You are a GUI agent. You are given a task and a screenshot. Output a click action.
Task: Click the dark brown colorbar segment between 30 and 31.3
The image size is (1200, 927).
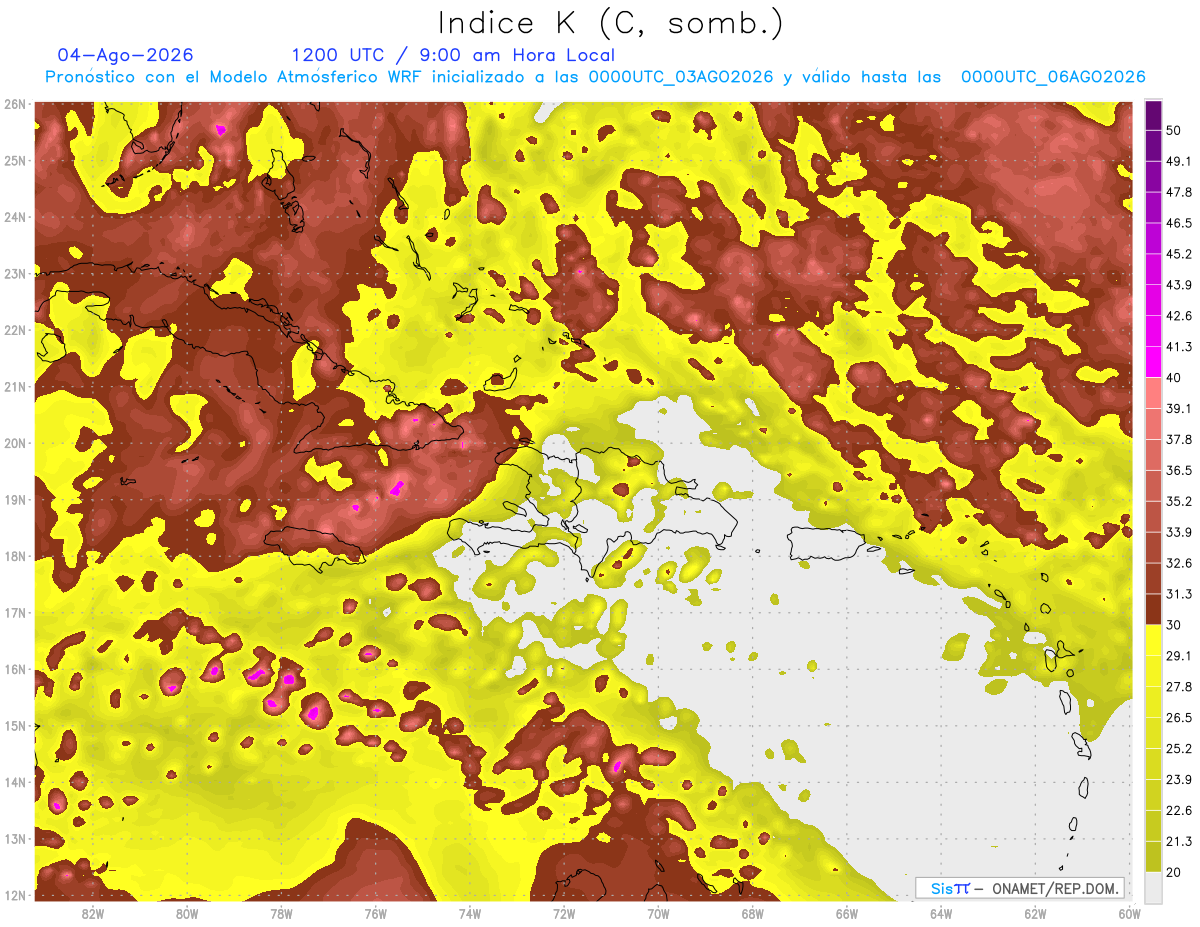tap(1154, 609)
